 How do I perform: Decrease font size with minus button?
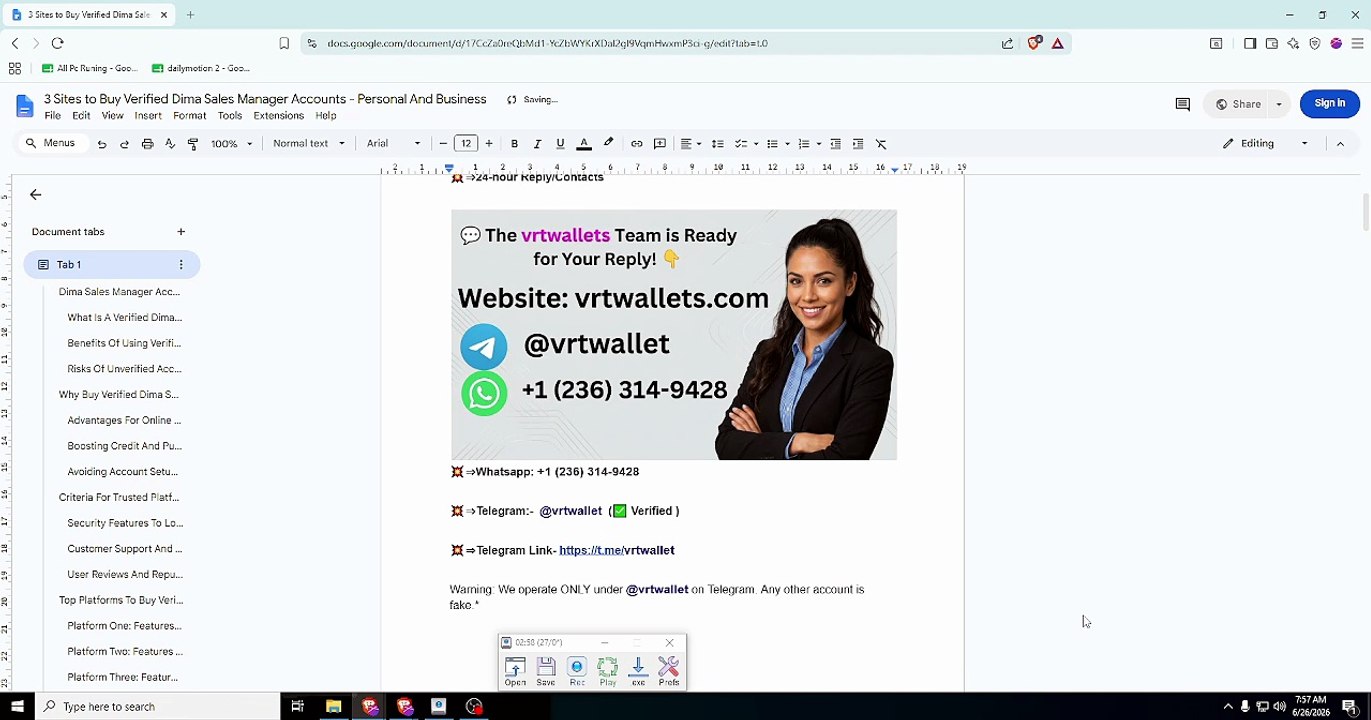(x=443, y=144)
